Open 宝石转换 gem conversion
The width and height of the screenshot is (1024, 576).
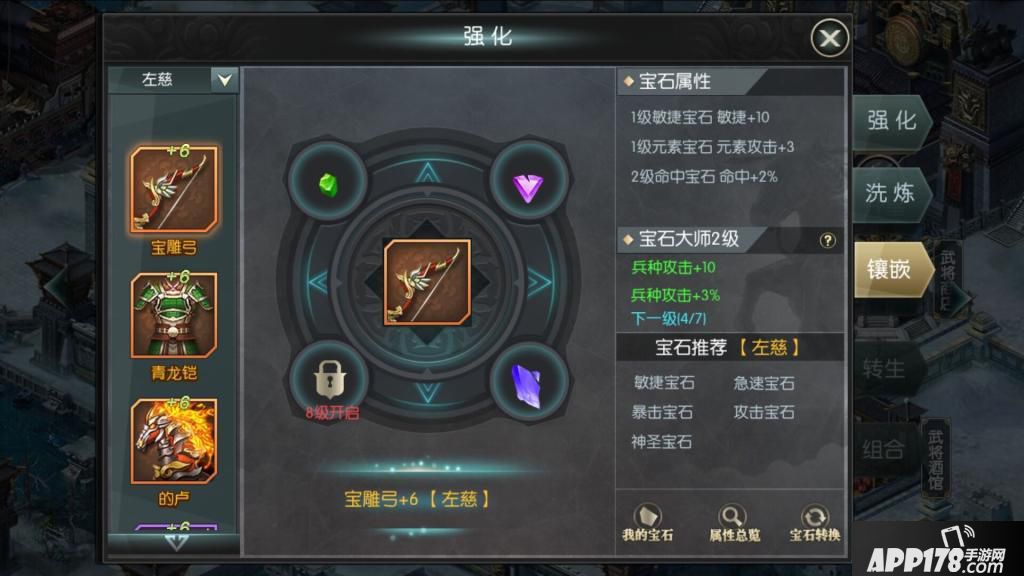click(814, 523)
